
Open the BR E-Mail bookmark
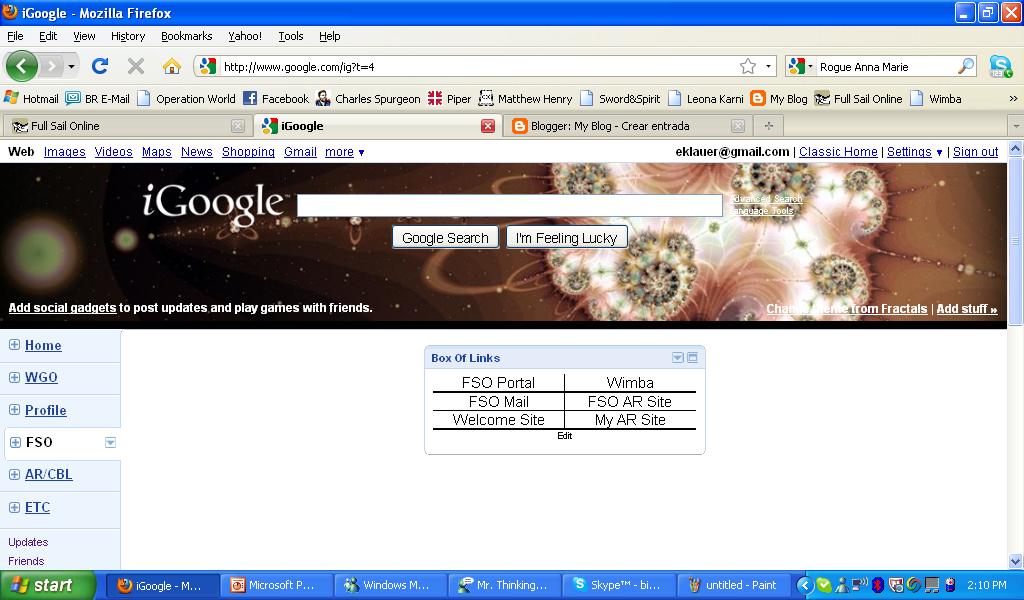pos(98,99)
